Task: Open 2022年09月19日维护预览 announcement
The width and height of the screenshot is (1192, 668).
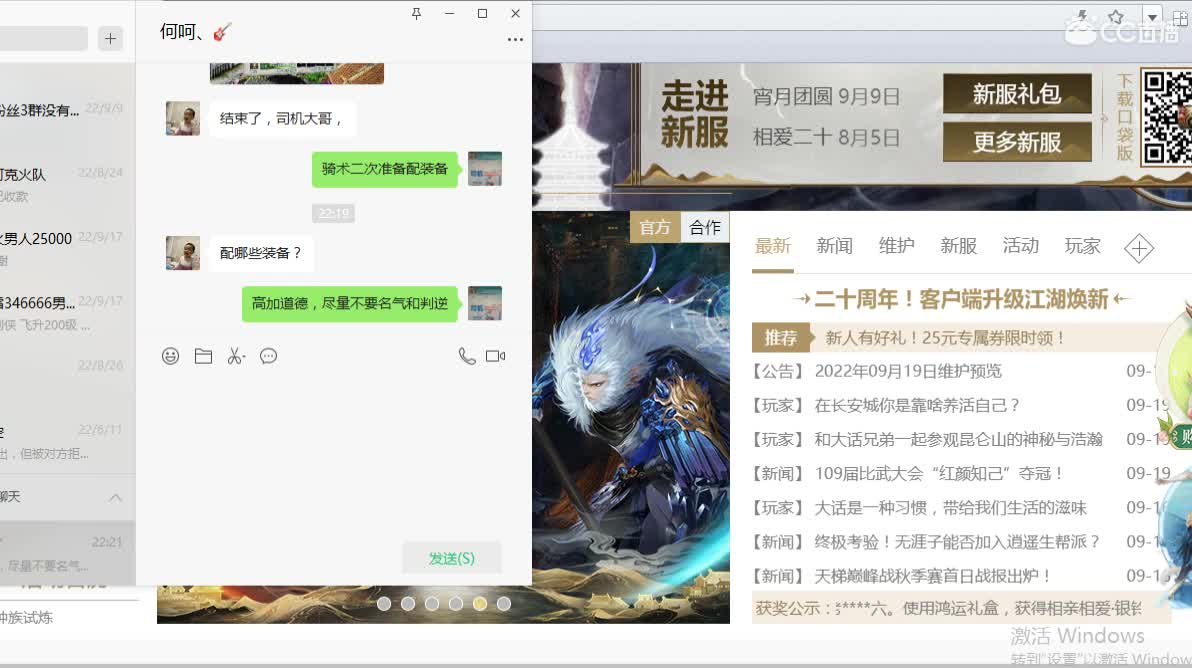Action: (908, 371)
